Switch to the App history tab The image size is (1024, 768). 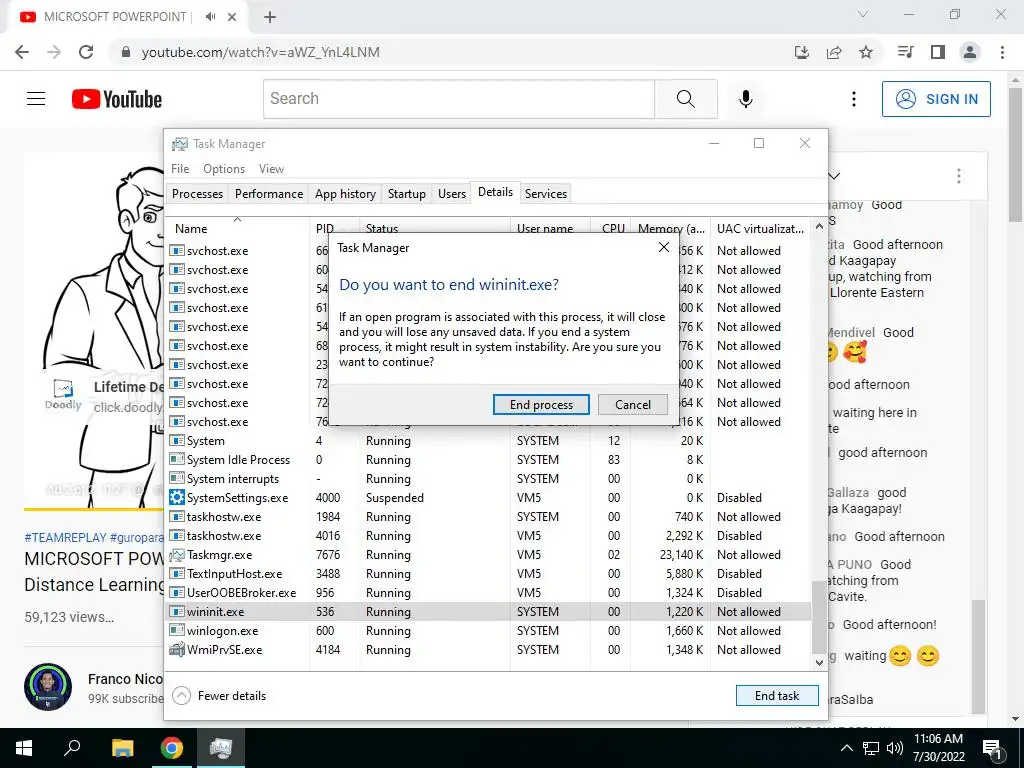pyautogui.click(x=345, y=193)
